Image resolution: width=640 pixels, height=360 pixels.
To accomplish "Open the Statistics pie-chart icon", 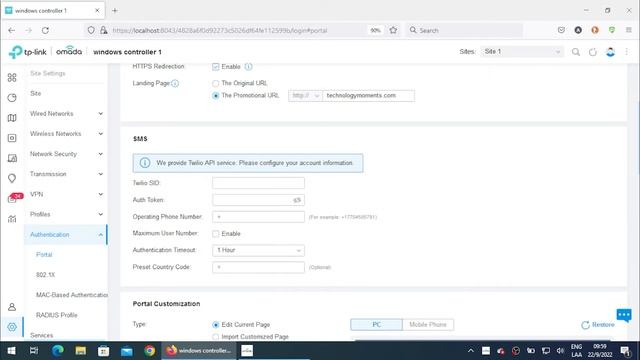I will (x=12, y=98).
